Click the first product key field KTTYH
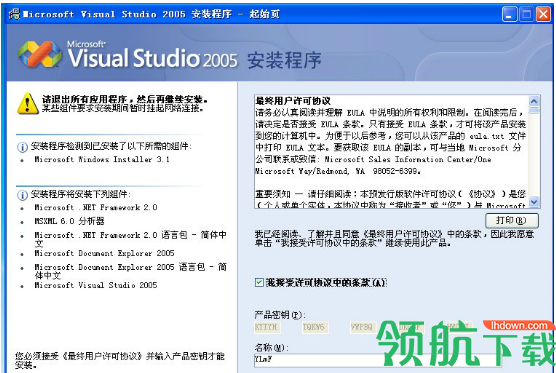556x373 pixels. point(268,327)
